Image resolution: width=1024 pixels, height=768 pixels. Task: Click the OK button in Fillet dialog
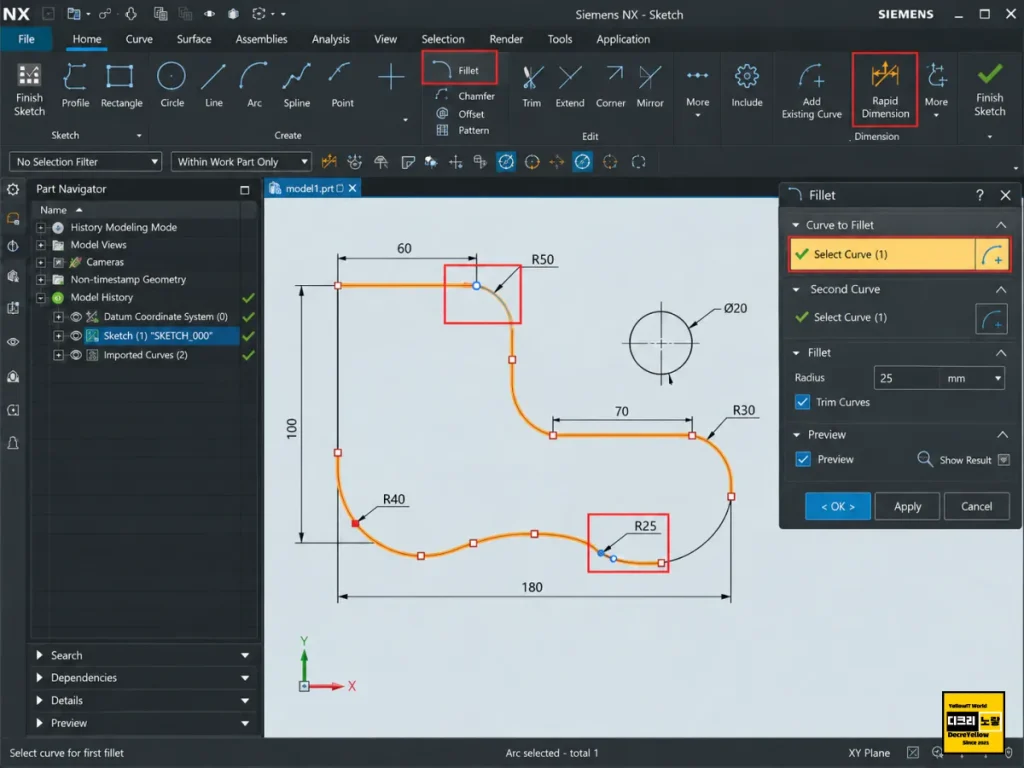(837, 506)
